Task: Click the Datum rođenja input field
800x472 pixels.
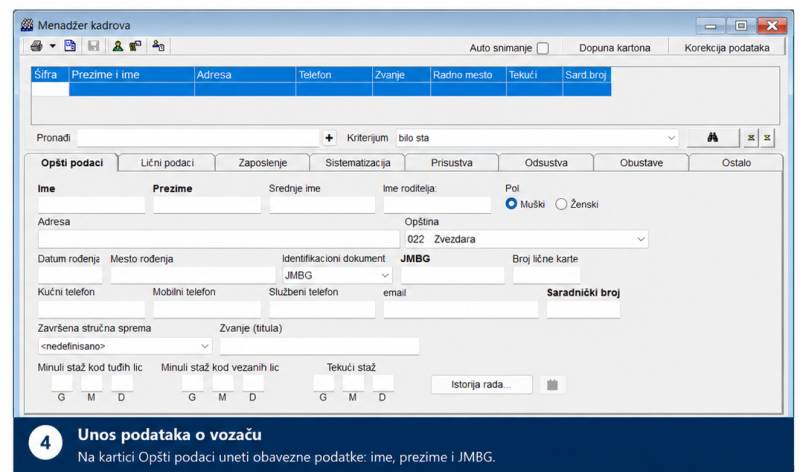Action: pos(70,276)
